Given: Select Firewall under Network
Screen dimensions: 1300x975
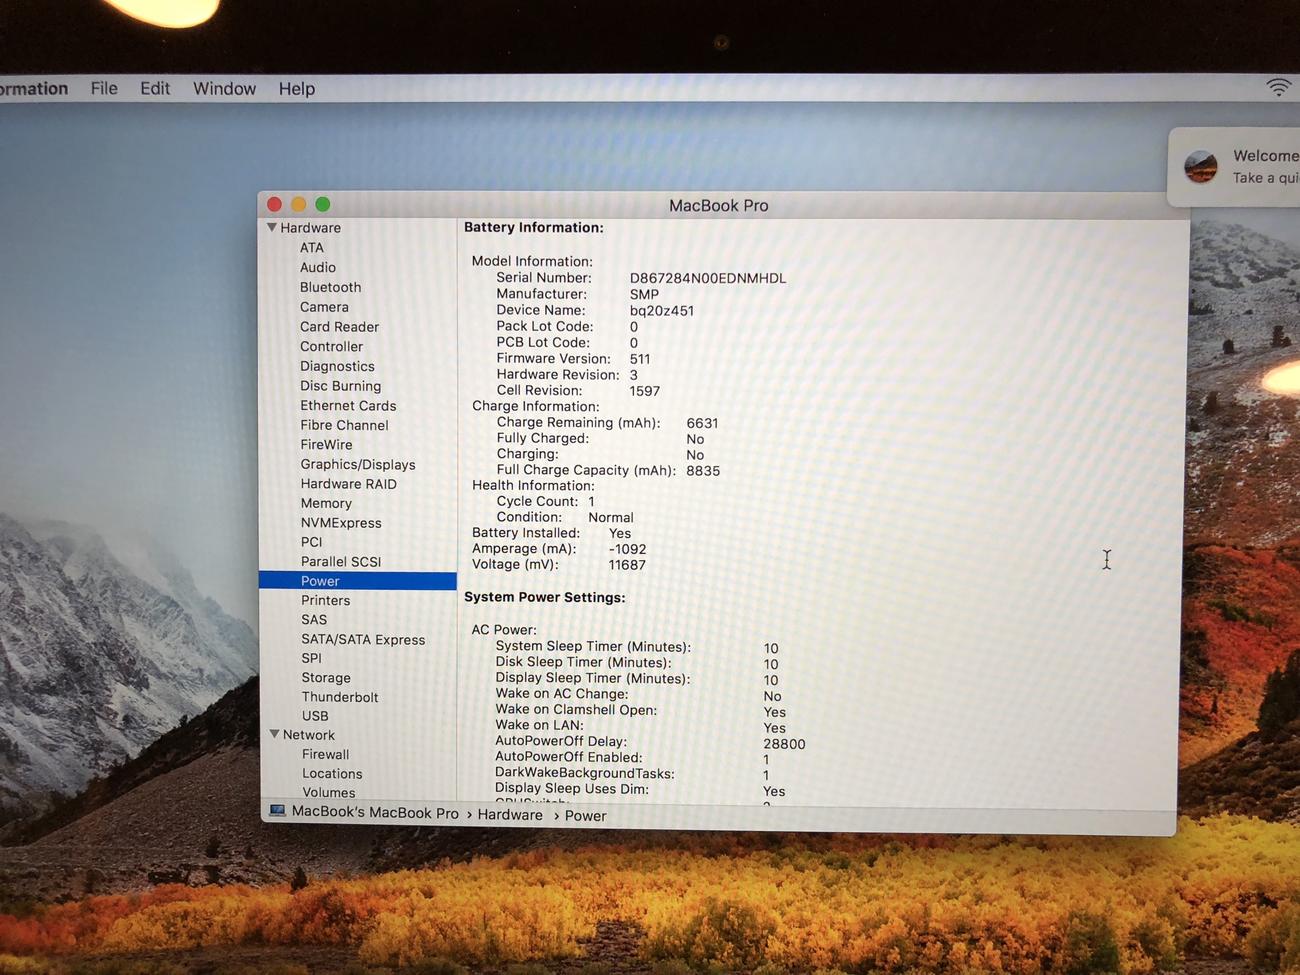Looking at the screenshot, I should tap(326, 755).
